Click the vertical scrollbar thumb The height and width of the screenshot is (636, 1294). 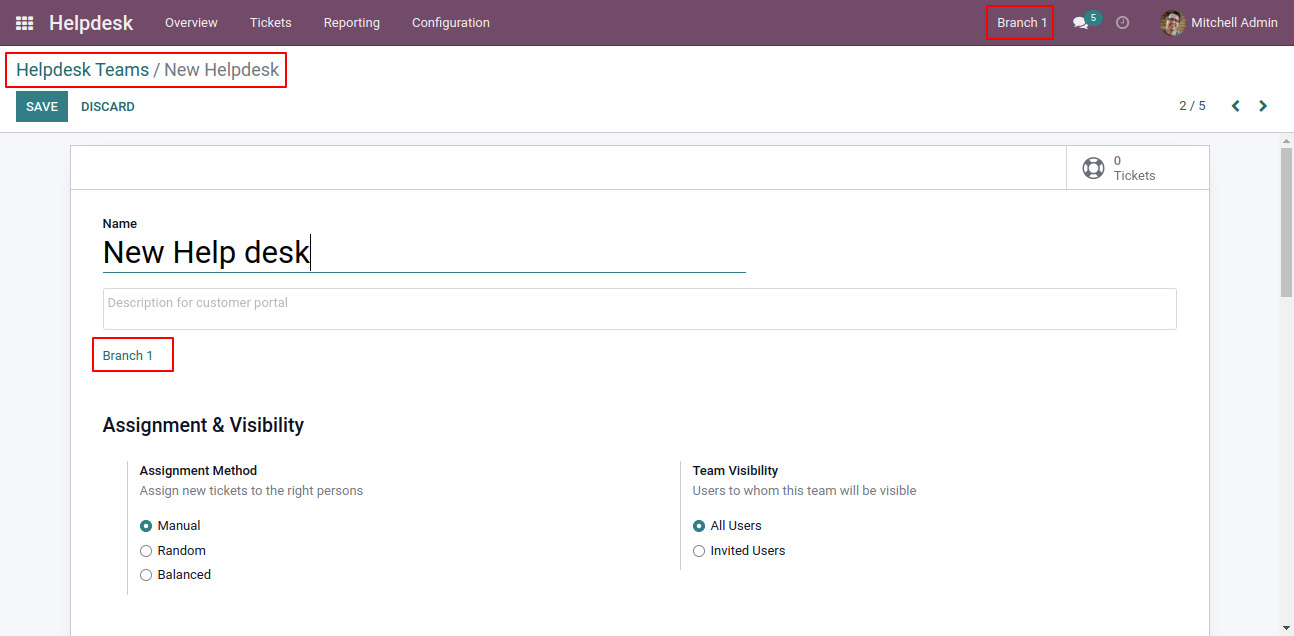[x=1286, y=222]
